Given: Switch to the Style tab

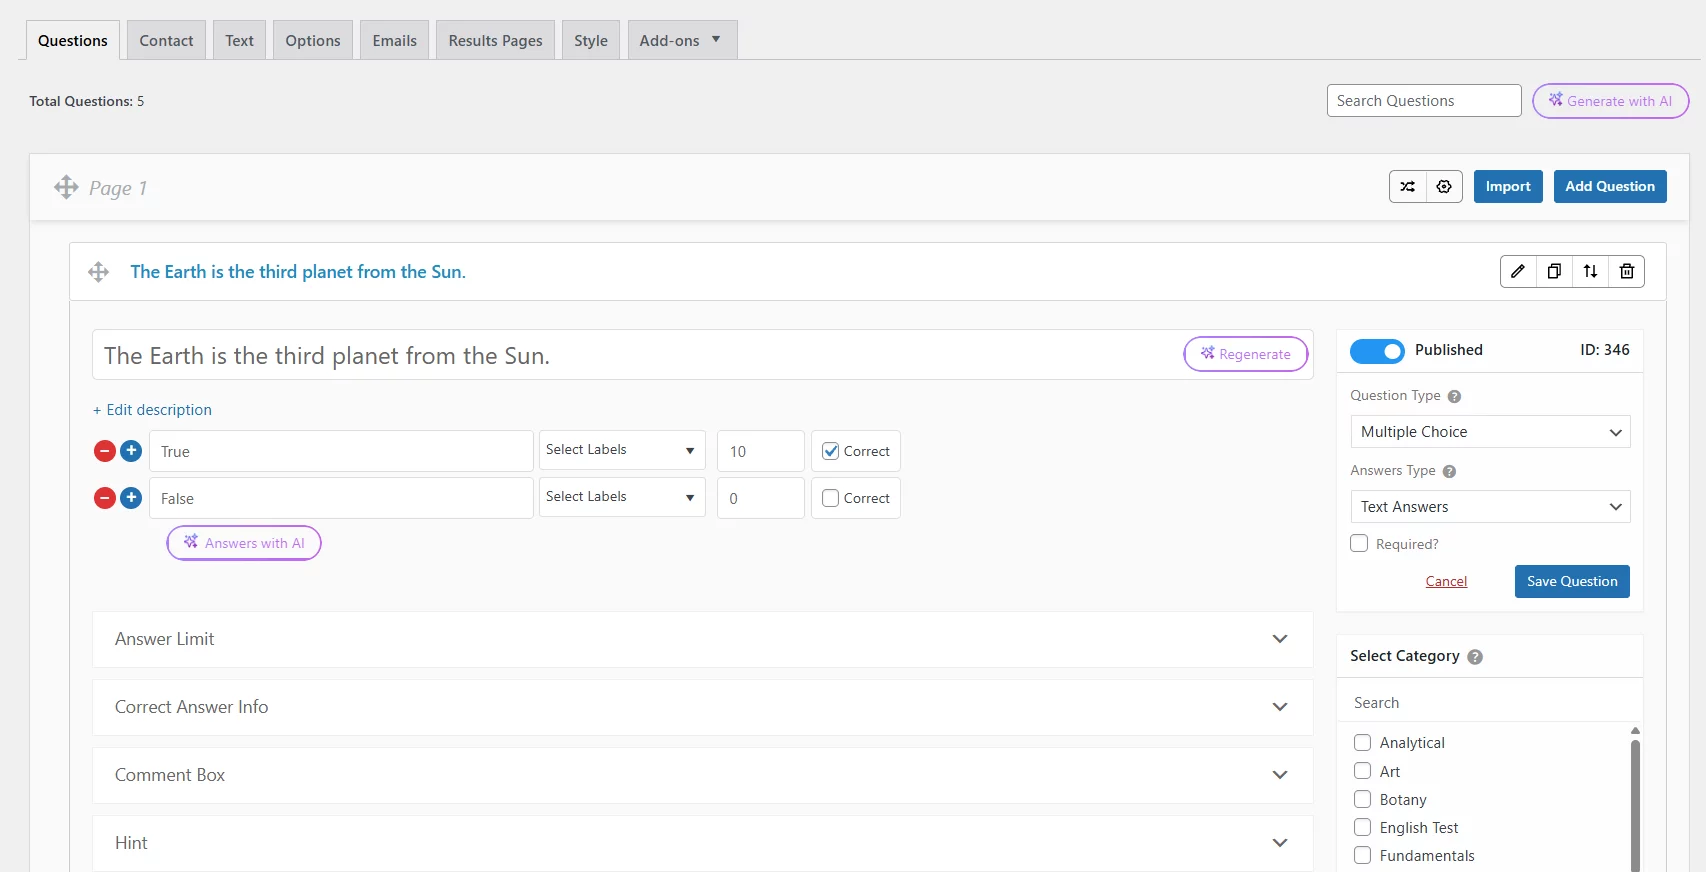Looking at the screenshot, I should point(591,40).
